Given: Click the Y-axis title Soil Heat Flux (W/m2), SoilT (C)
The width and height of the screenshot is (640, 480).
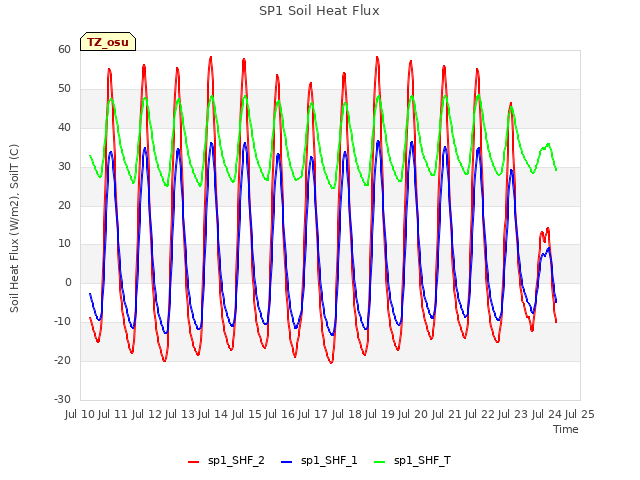Looking at the screenshot, I should coord(14,228).
